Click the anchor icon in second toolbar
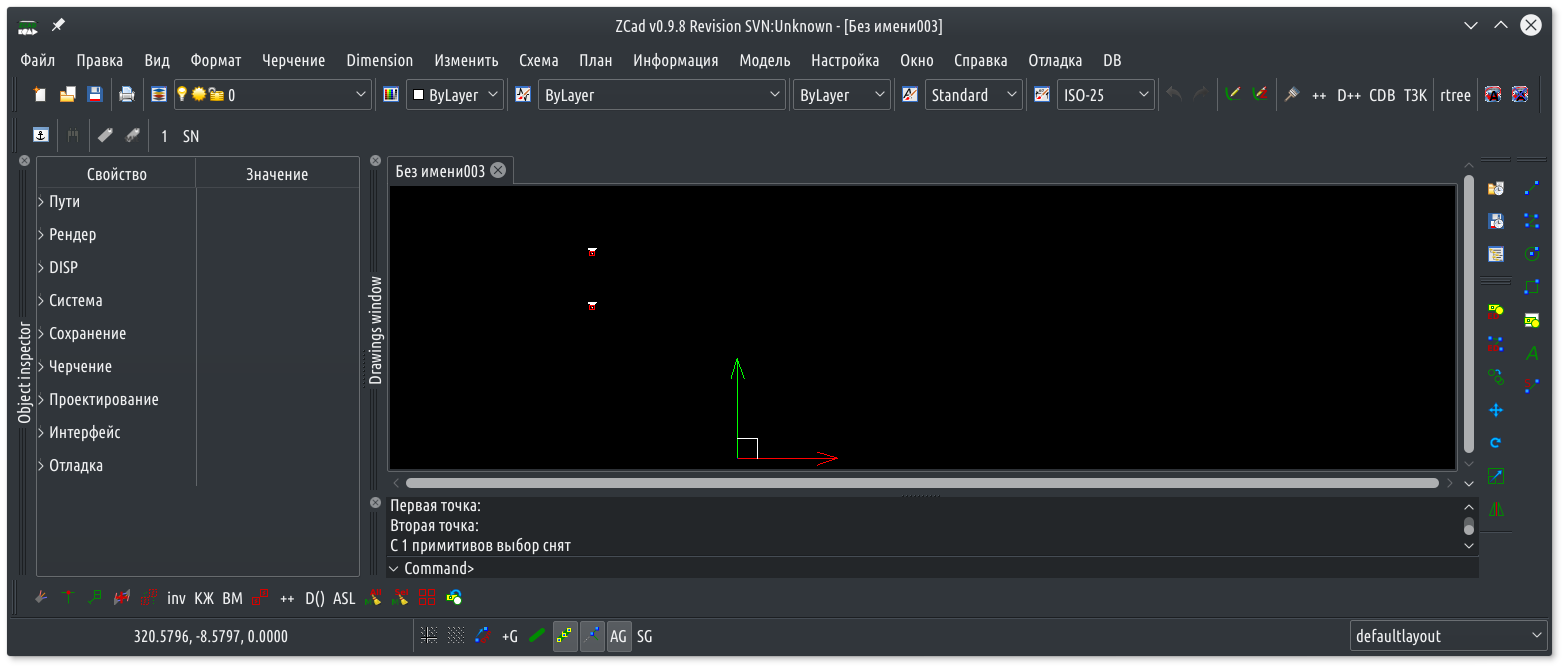 point(41,135)
